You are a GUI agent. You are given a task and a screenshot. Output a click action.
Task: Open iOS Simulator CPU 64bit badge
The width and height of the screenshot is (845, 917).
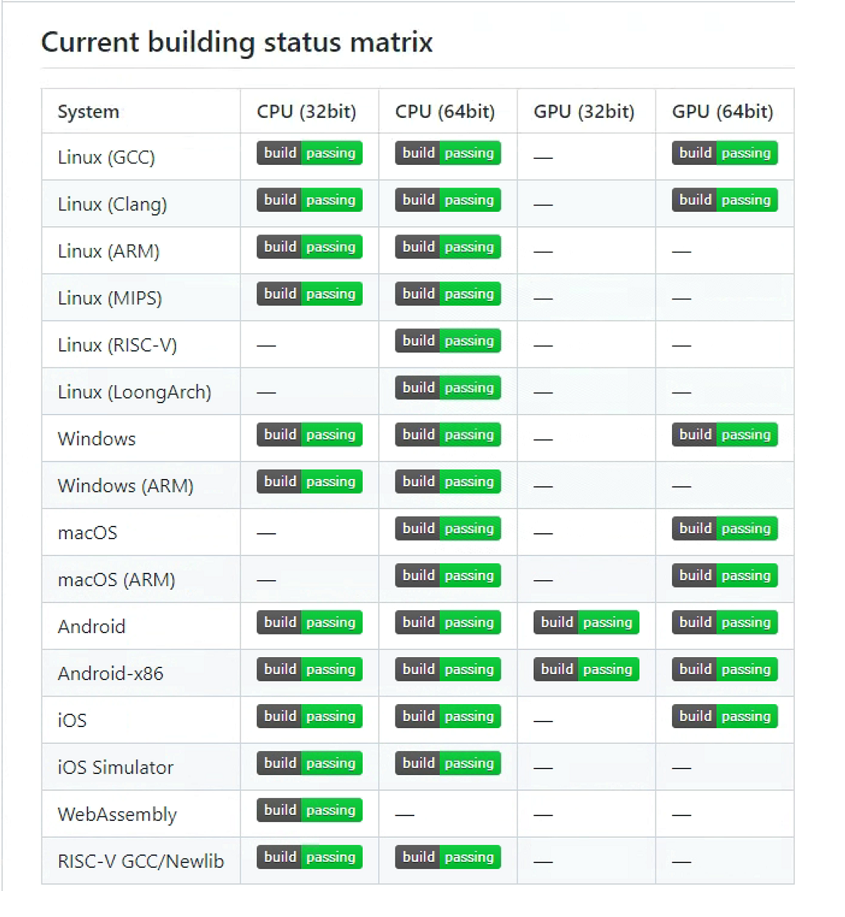coord(447,763)
